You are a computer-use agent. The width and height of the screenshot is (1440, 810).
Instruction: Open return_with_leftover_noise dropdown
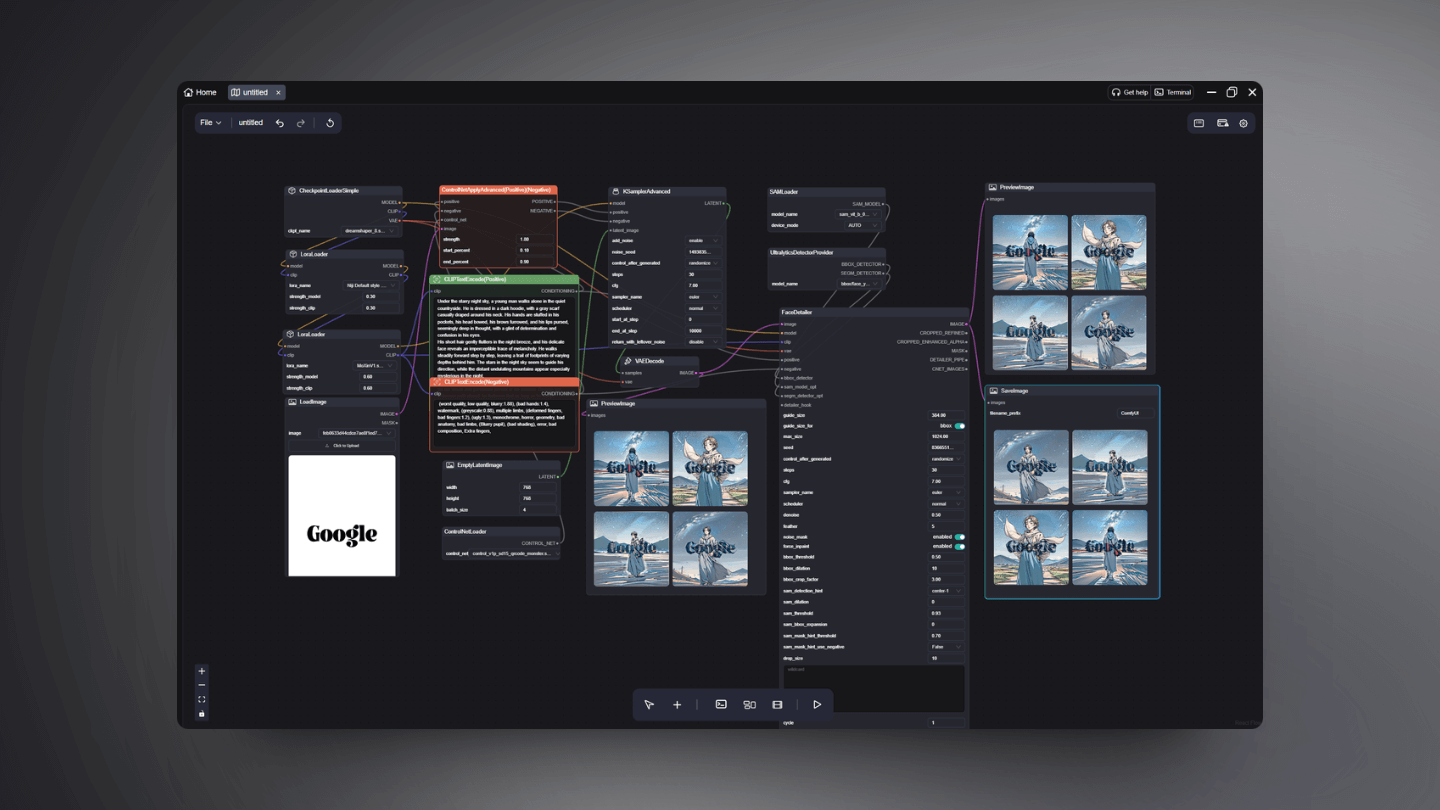703,341
